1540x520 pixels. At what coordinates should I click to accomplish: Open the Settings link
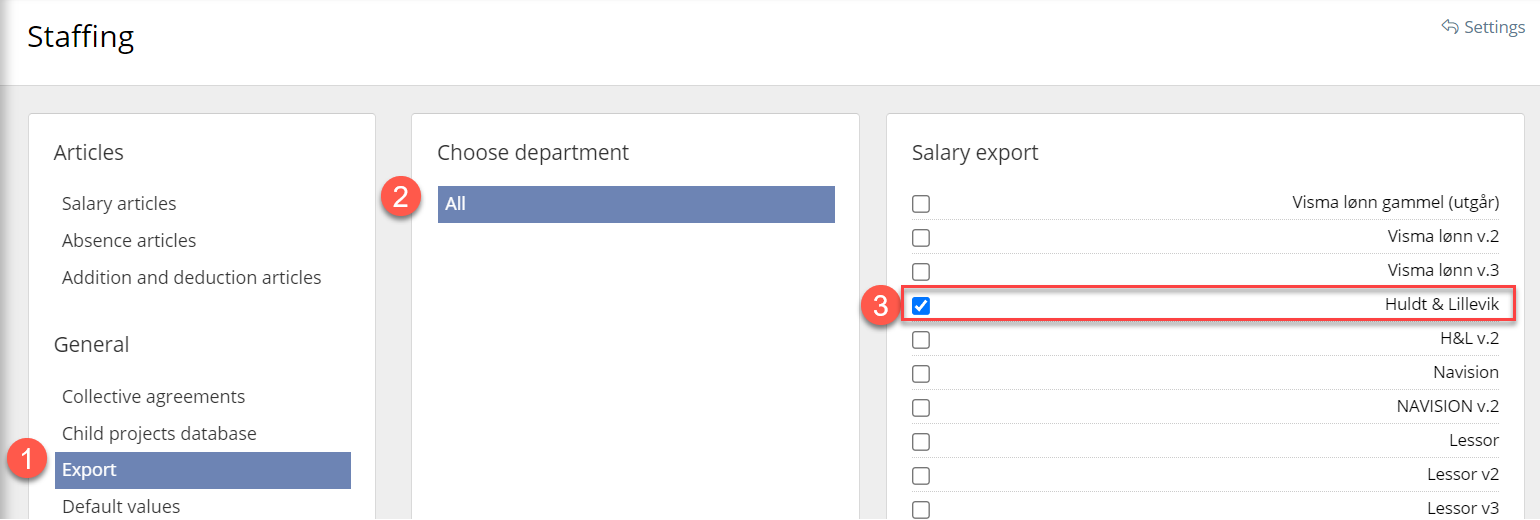coord(1494,27)
